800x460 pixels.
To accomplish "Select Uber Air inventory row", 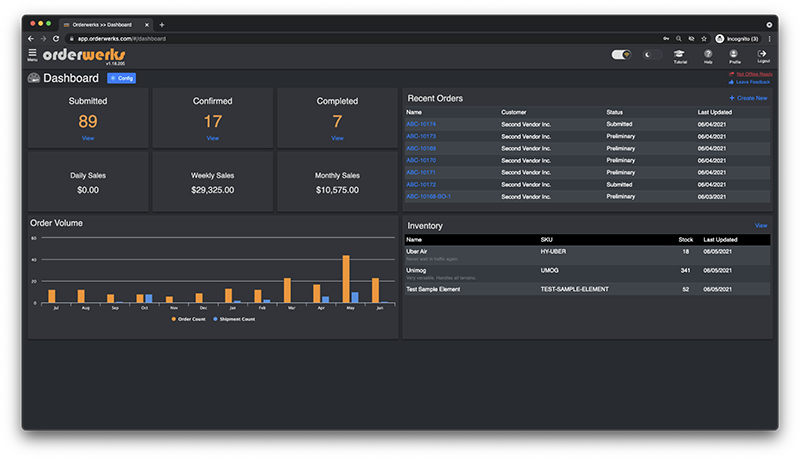I will (x=587, y=255).
